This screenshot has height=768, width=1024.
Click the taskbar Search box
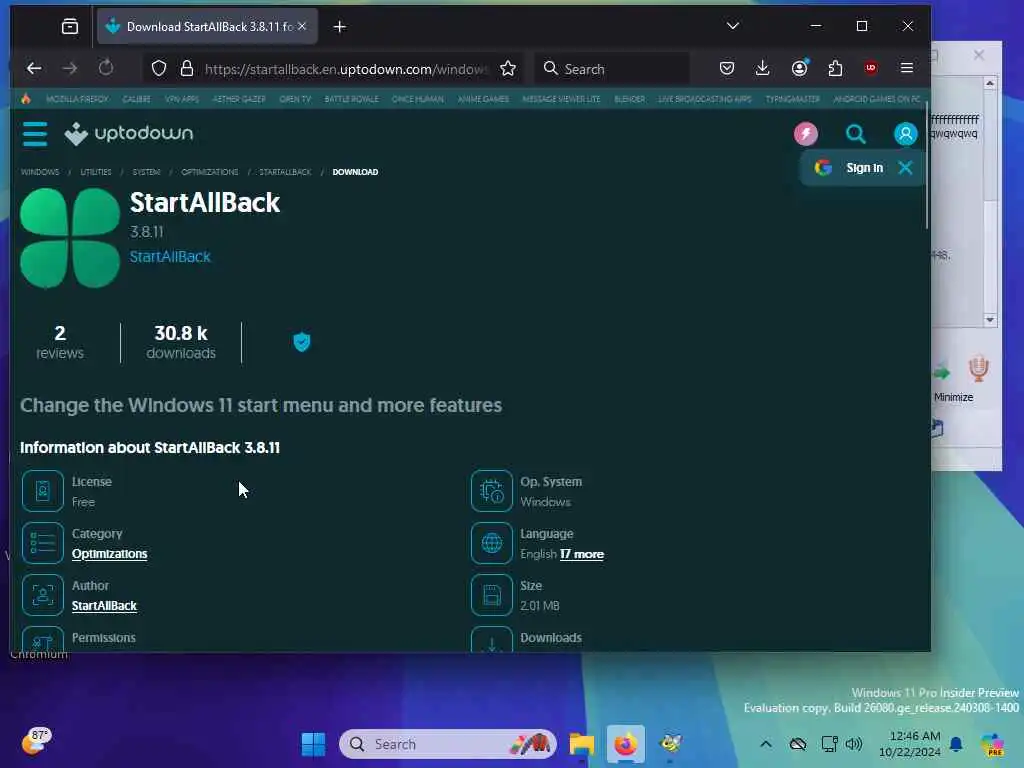coord(448,744)
